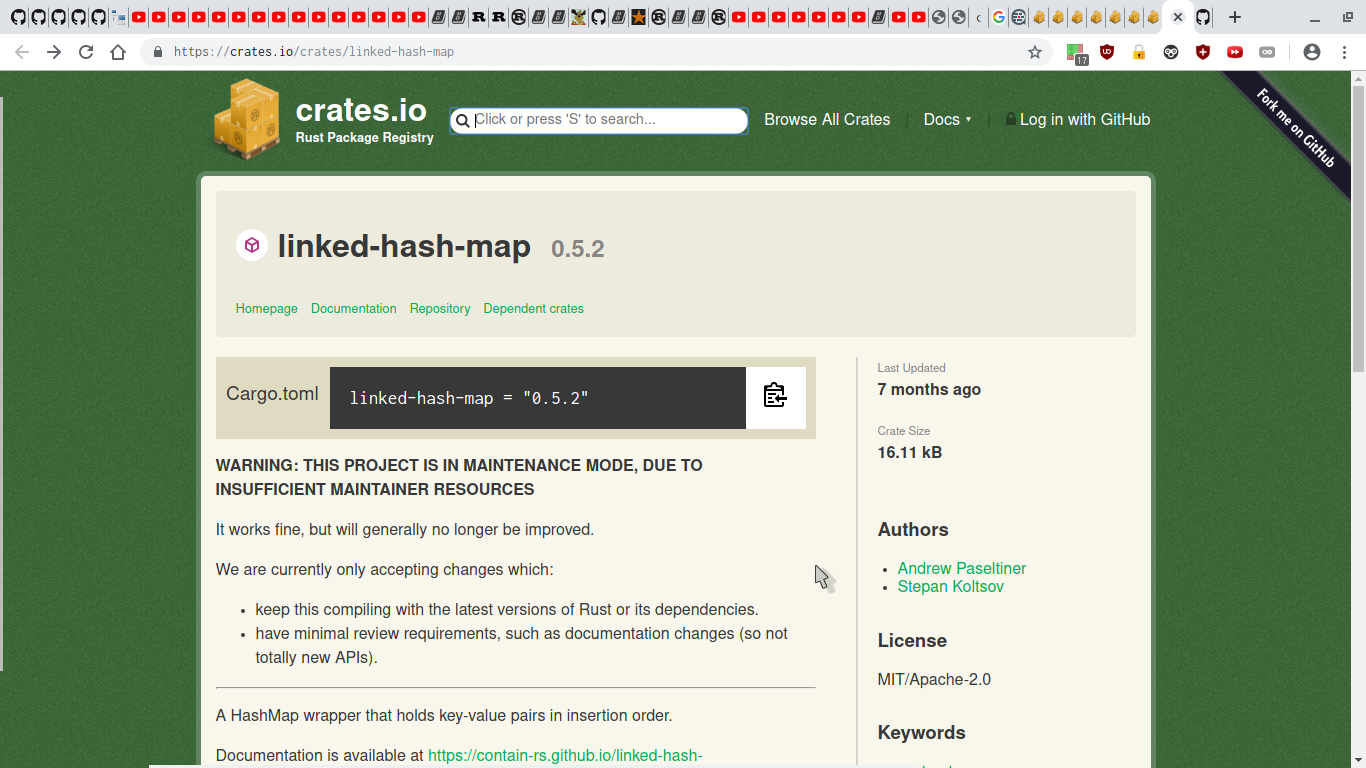
Task: Click the crates.io boxes logo
Action: click(246, 120)
